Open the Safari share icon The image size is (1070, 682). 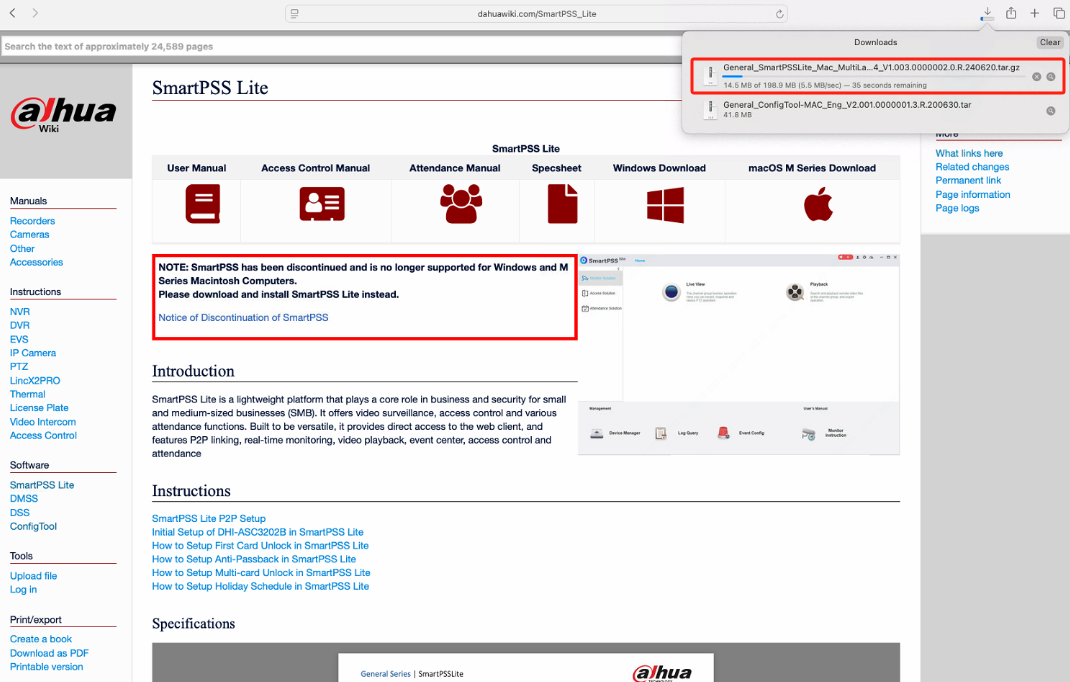point(1011,13)
